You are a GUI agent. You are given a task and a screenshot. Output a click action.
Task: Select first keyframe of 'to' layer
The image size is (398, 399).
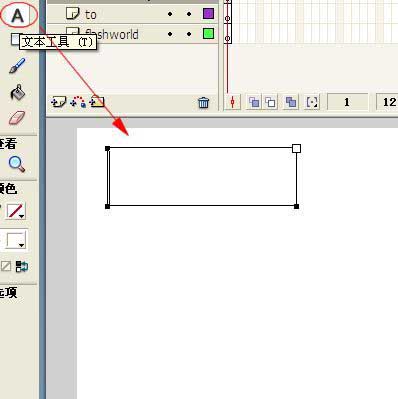click(x=228, y=15)
